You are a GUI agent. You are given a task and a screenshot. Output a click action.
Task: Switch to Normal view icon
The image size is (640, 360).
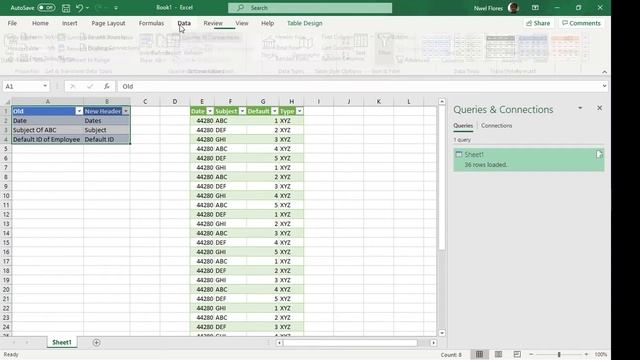tap(479, 354)
